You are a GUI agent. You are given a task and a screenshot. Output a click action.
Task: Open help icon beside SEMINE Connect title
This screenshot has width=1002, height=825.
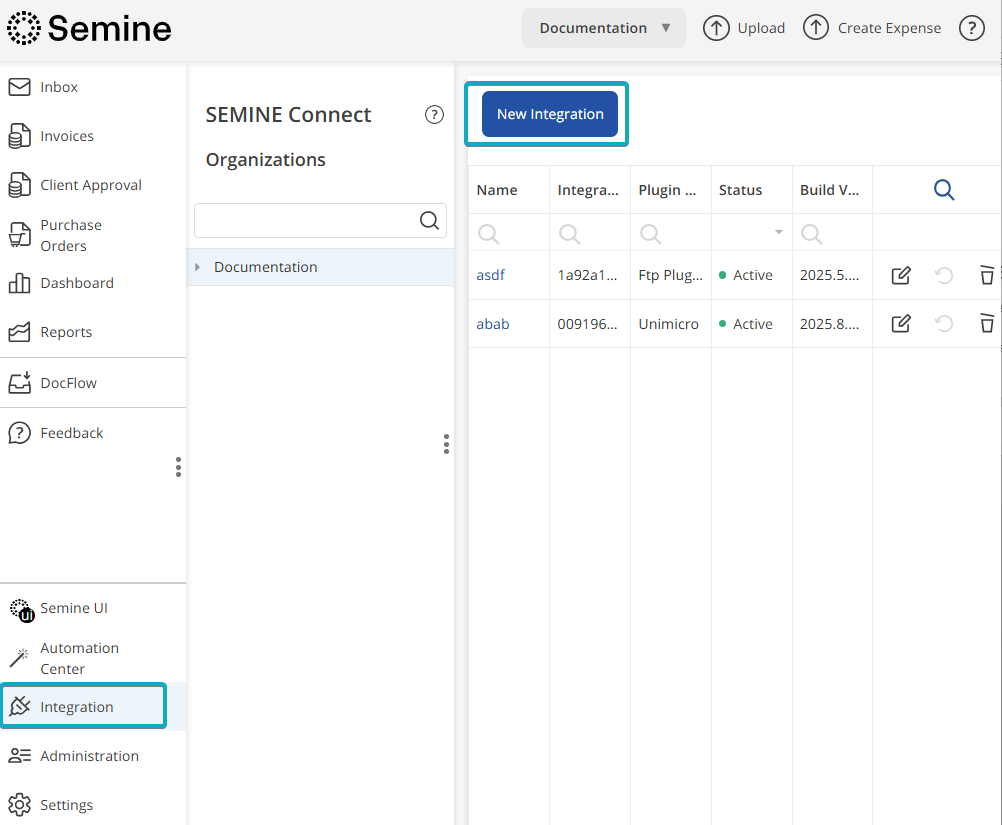coord(434,114)
